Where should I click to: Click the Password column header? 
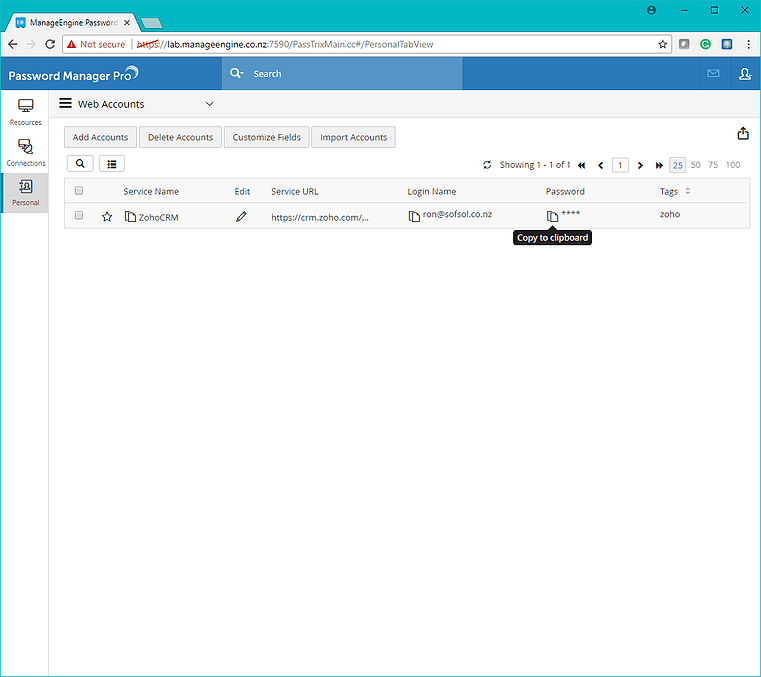[x=565, y=191]
